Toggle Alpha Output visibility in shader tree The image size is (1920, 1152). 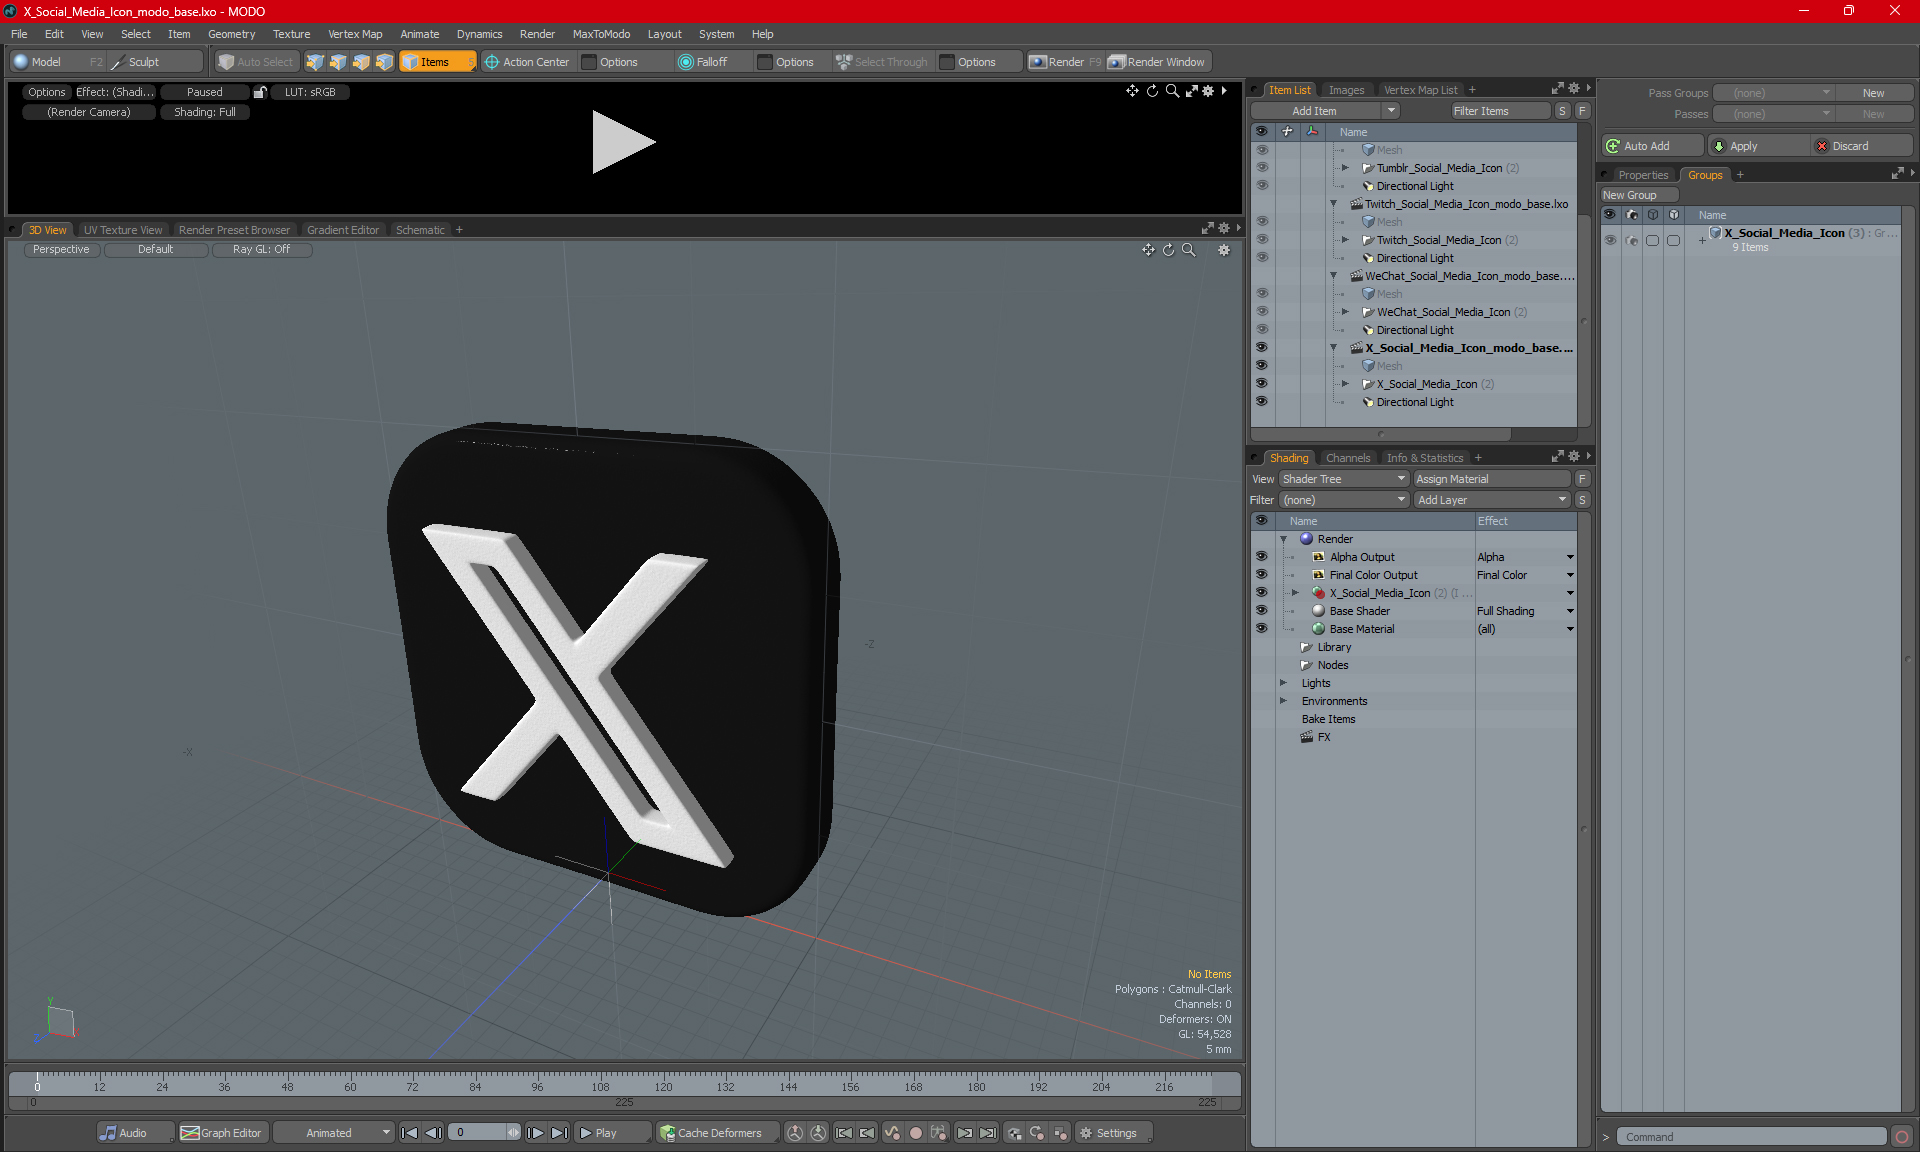point(1261,557)
